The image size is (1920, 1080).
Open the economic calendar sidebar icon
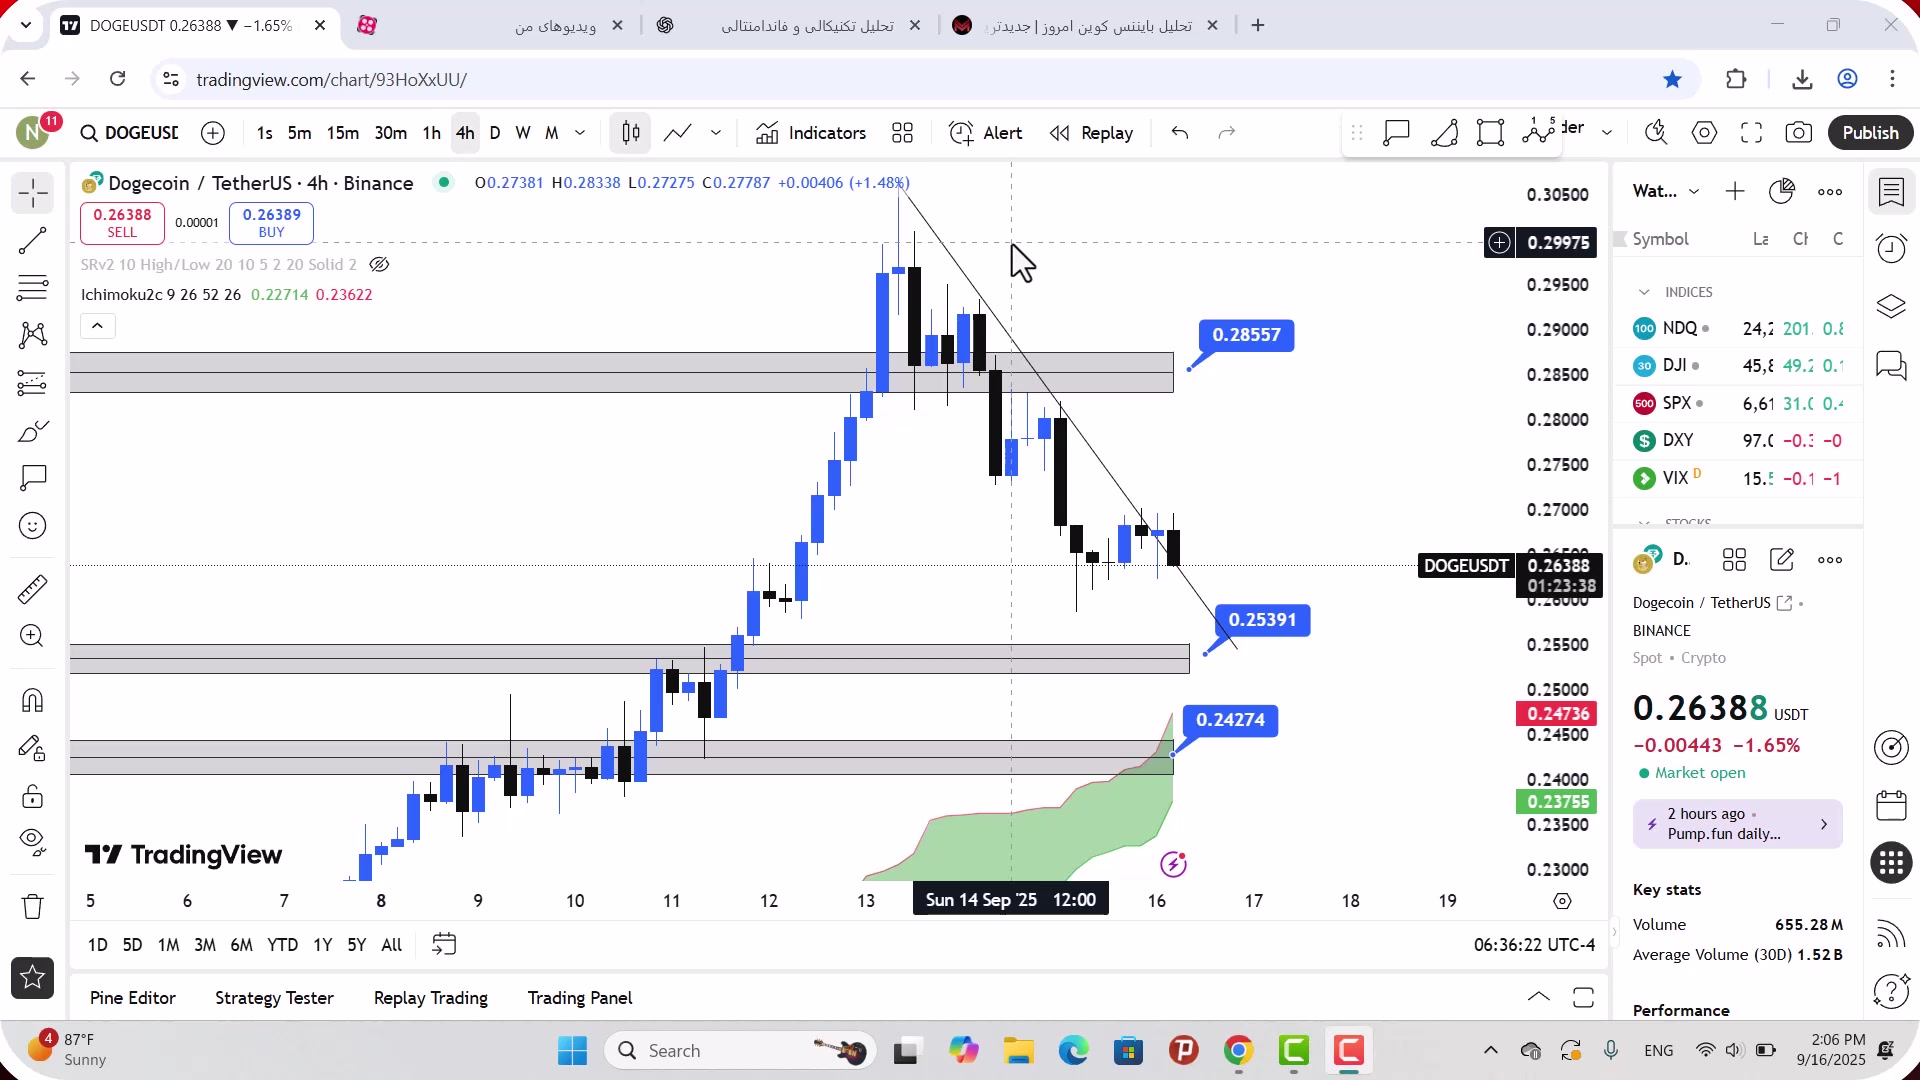tap(1891, 806)
